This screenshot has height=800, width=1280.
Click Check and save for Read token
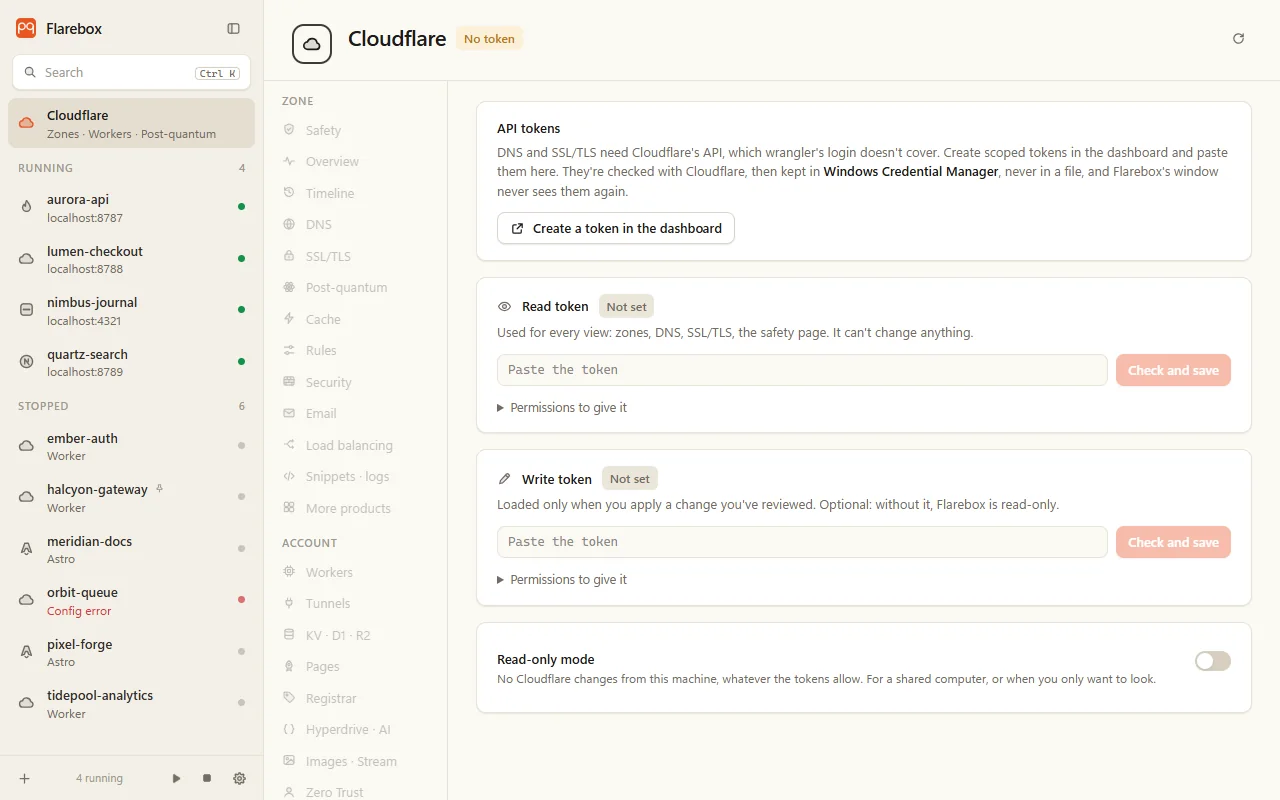(1173, 370)
